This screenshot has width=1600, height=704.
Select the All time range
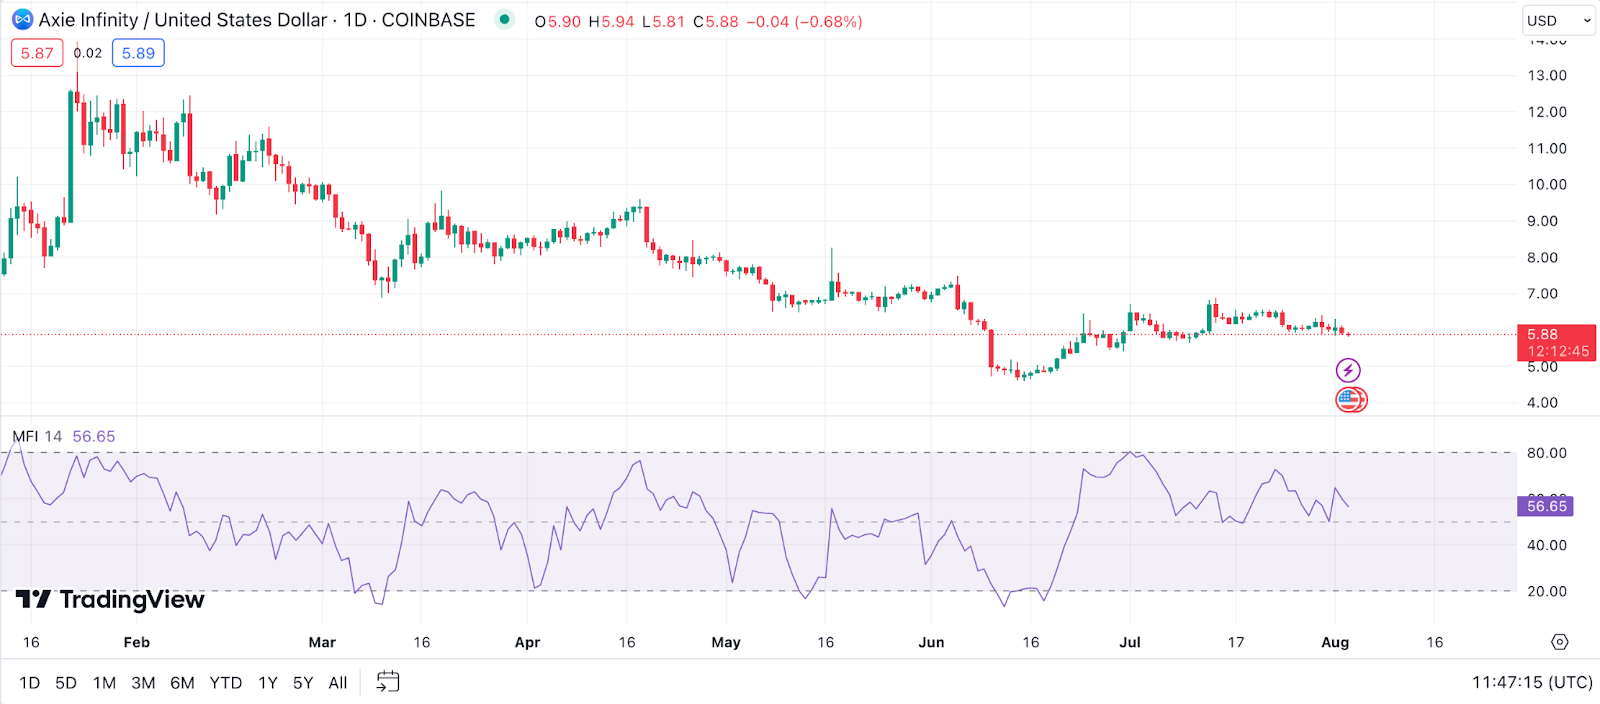pyautogui.click(x=338, y=683)
